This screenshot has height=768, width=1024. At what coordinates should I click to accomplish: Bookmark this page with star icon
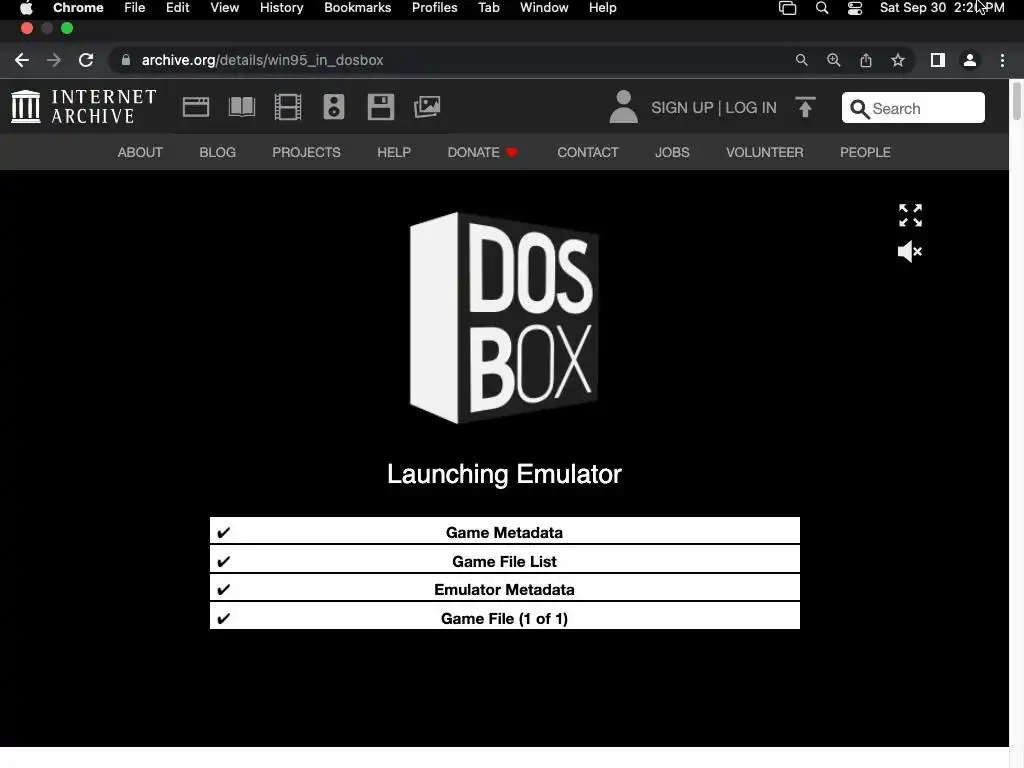(898, 60)
